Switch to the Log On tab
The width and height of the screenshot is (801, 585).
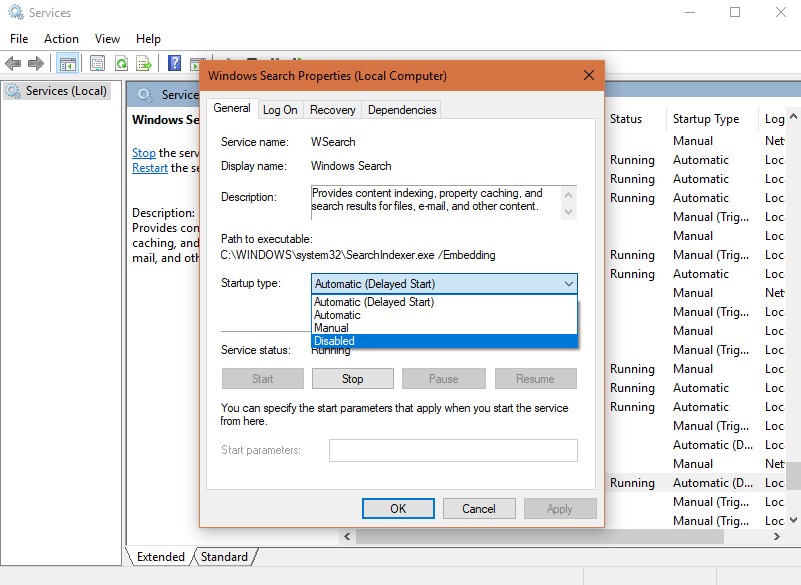point(280,110)
